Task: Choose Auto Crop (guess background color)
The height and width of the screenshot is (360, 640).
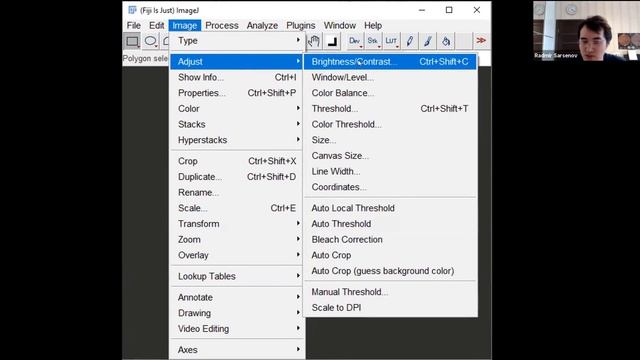Action: click(x=390, y=271)
